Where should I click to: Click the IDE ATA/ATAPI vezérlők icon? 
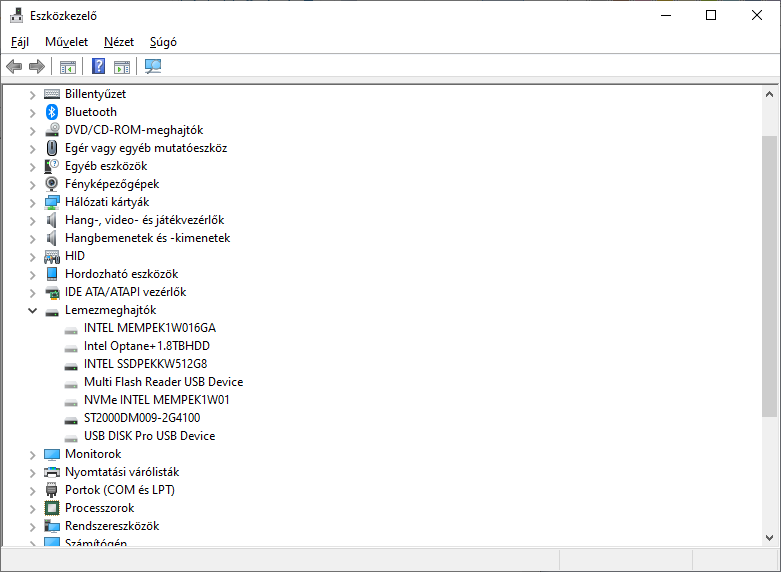(52, 292)
